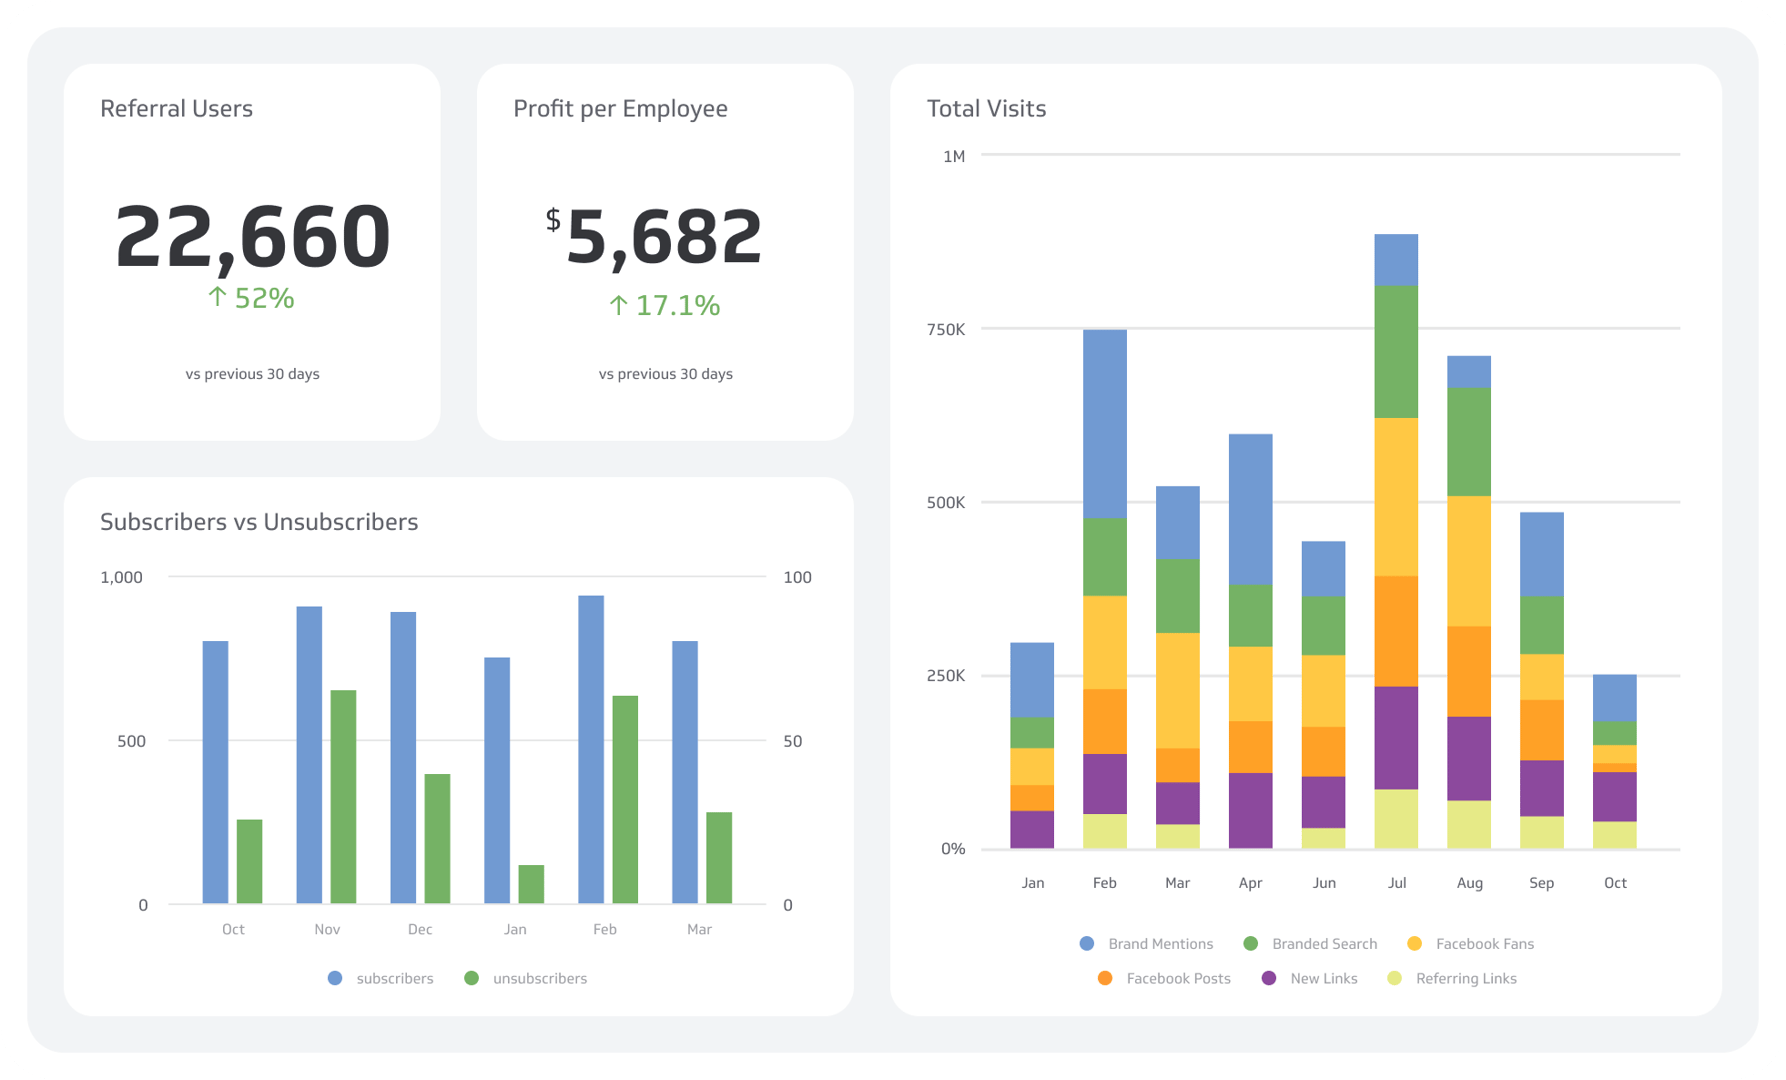This screenshot has height=1080, width=1786.
Task: Click the purple New Links legend dot
Action: click(x=1269, y=979)
